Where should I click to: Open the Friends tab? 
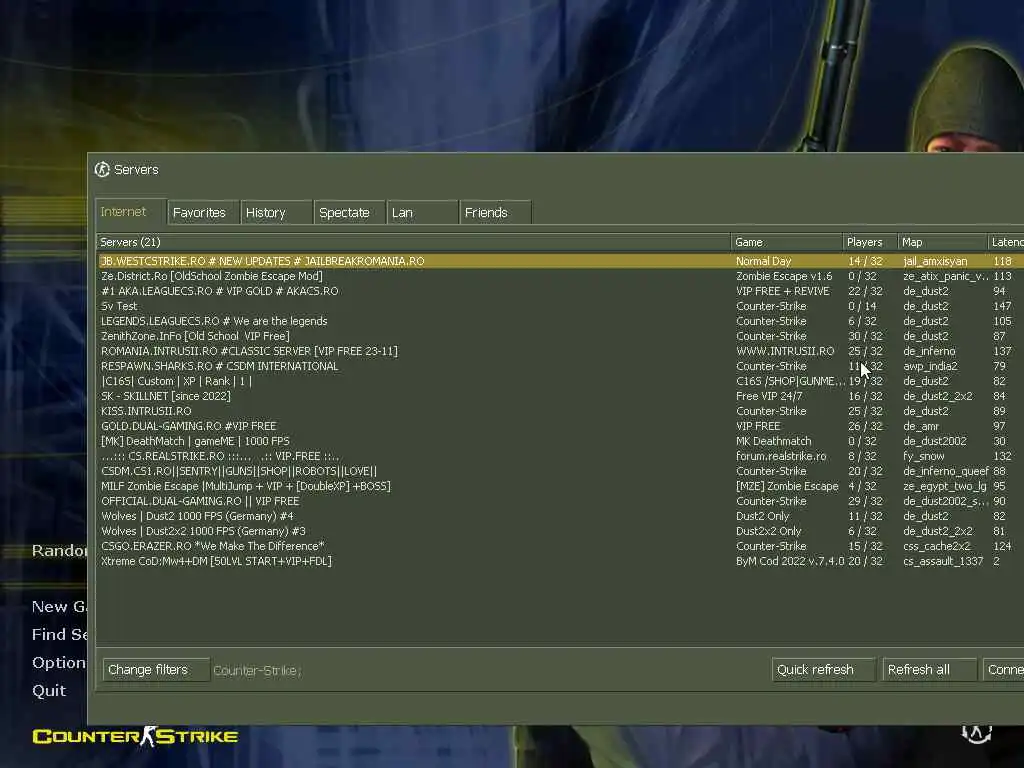pos(495,213)
